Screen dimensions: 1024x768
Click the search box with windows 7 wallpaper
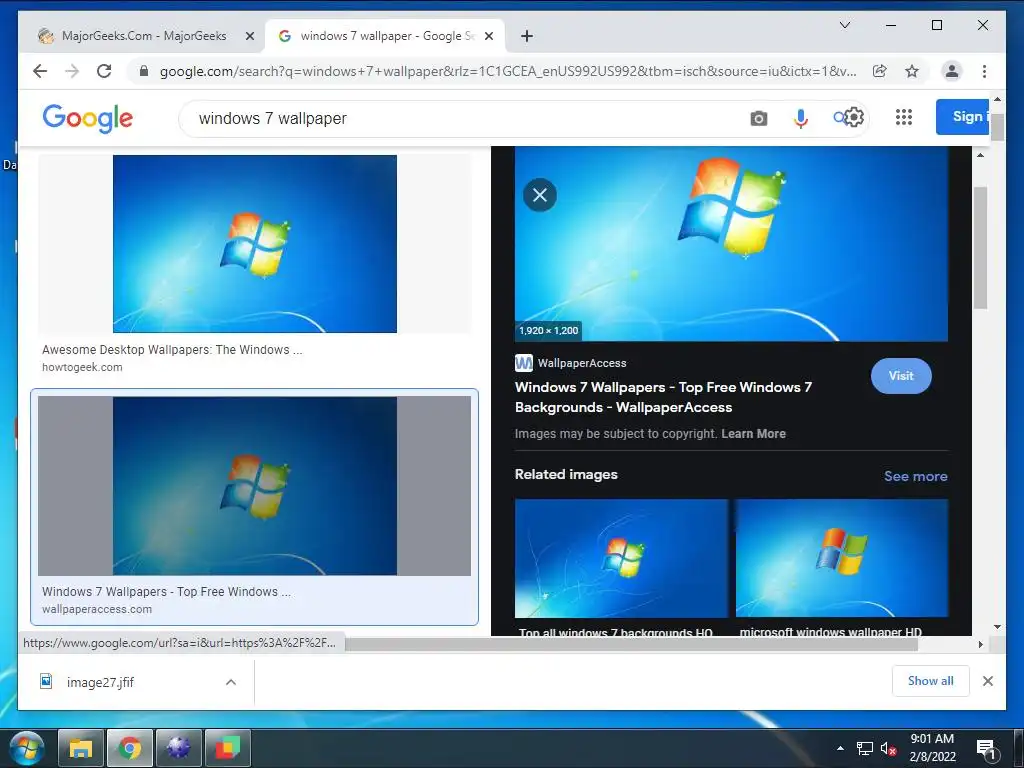[x=457, y=118]
